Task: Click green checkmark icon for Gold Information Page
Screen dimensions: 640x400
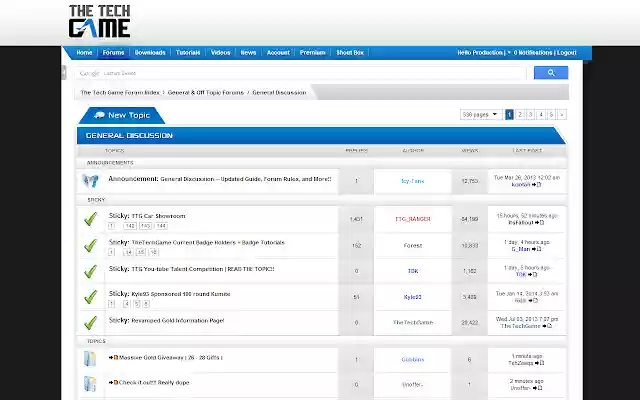Action: [91, 322]
